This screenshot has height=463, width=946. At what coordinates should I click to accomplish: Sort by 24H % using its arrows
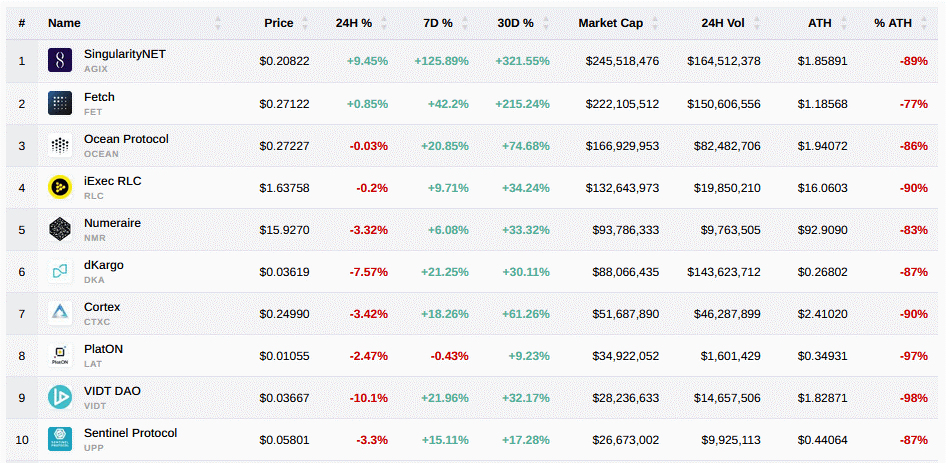pos(383,23)
